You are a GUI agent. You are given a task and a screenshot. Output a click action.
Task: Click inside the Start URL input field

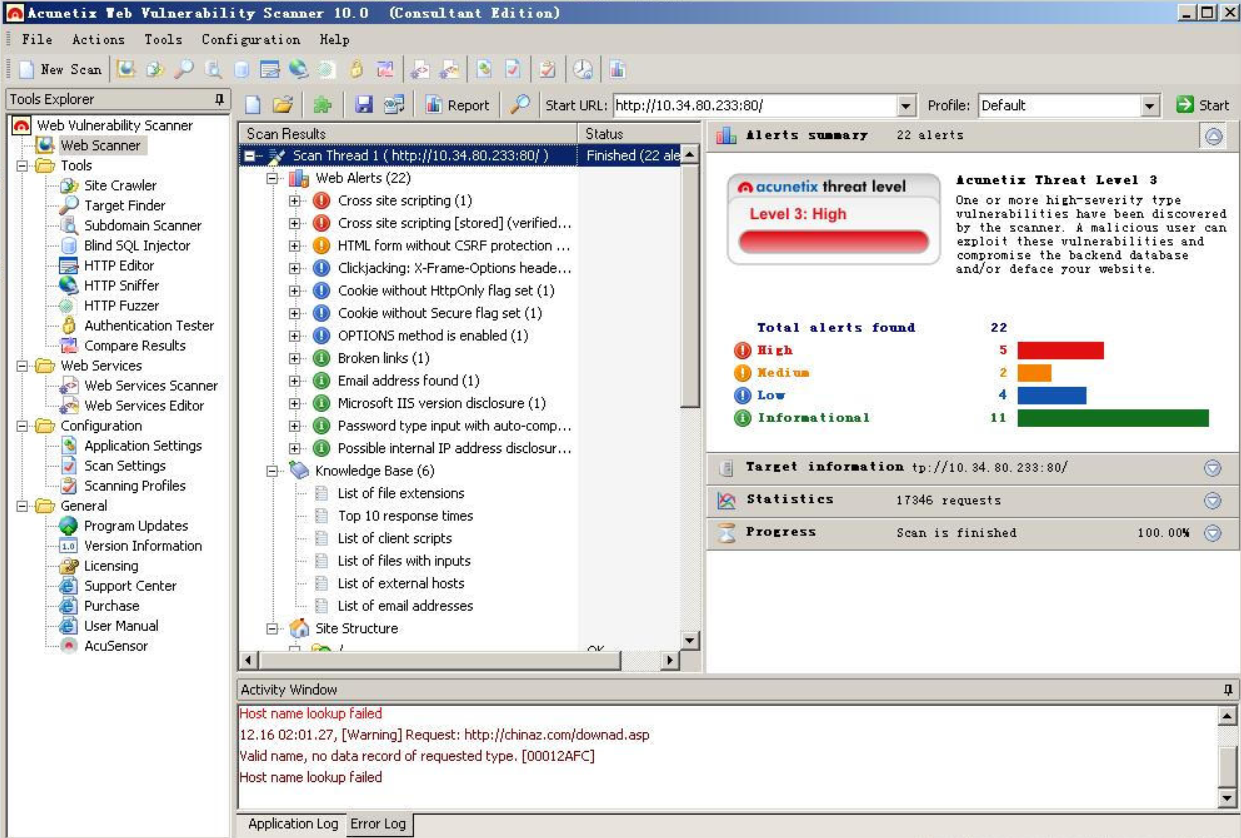click(x=755, y=106)
